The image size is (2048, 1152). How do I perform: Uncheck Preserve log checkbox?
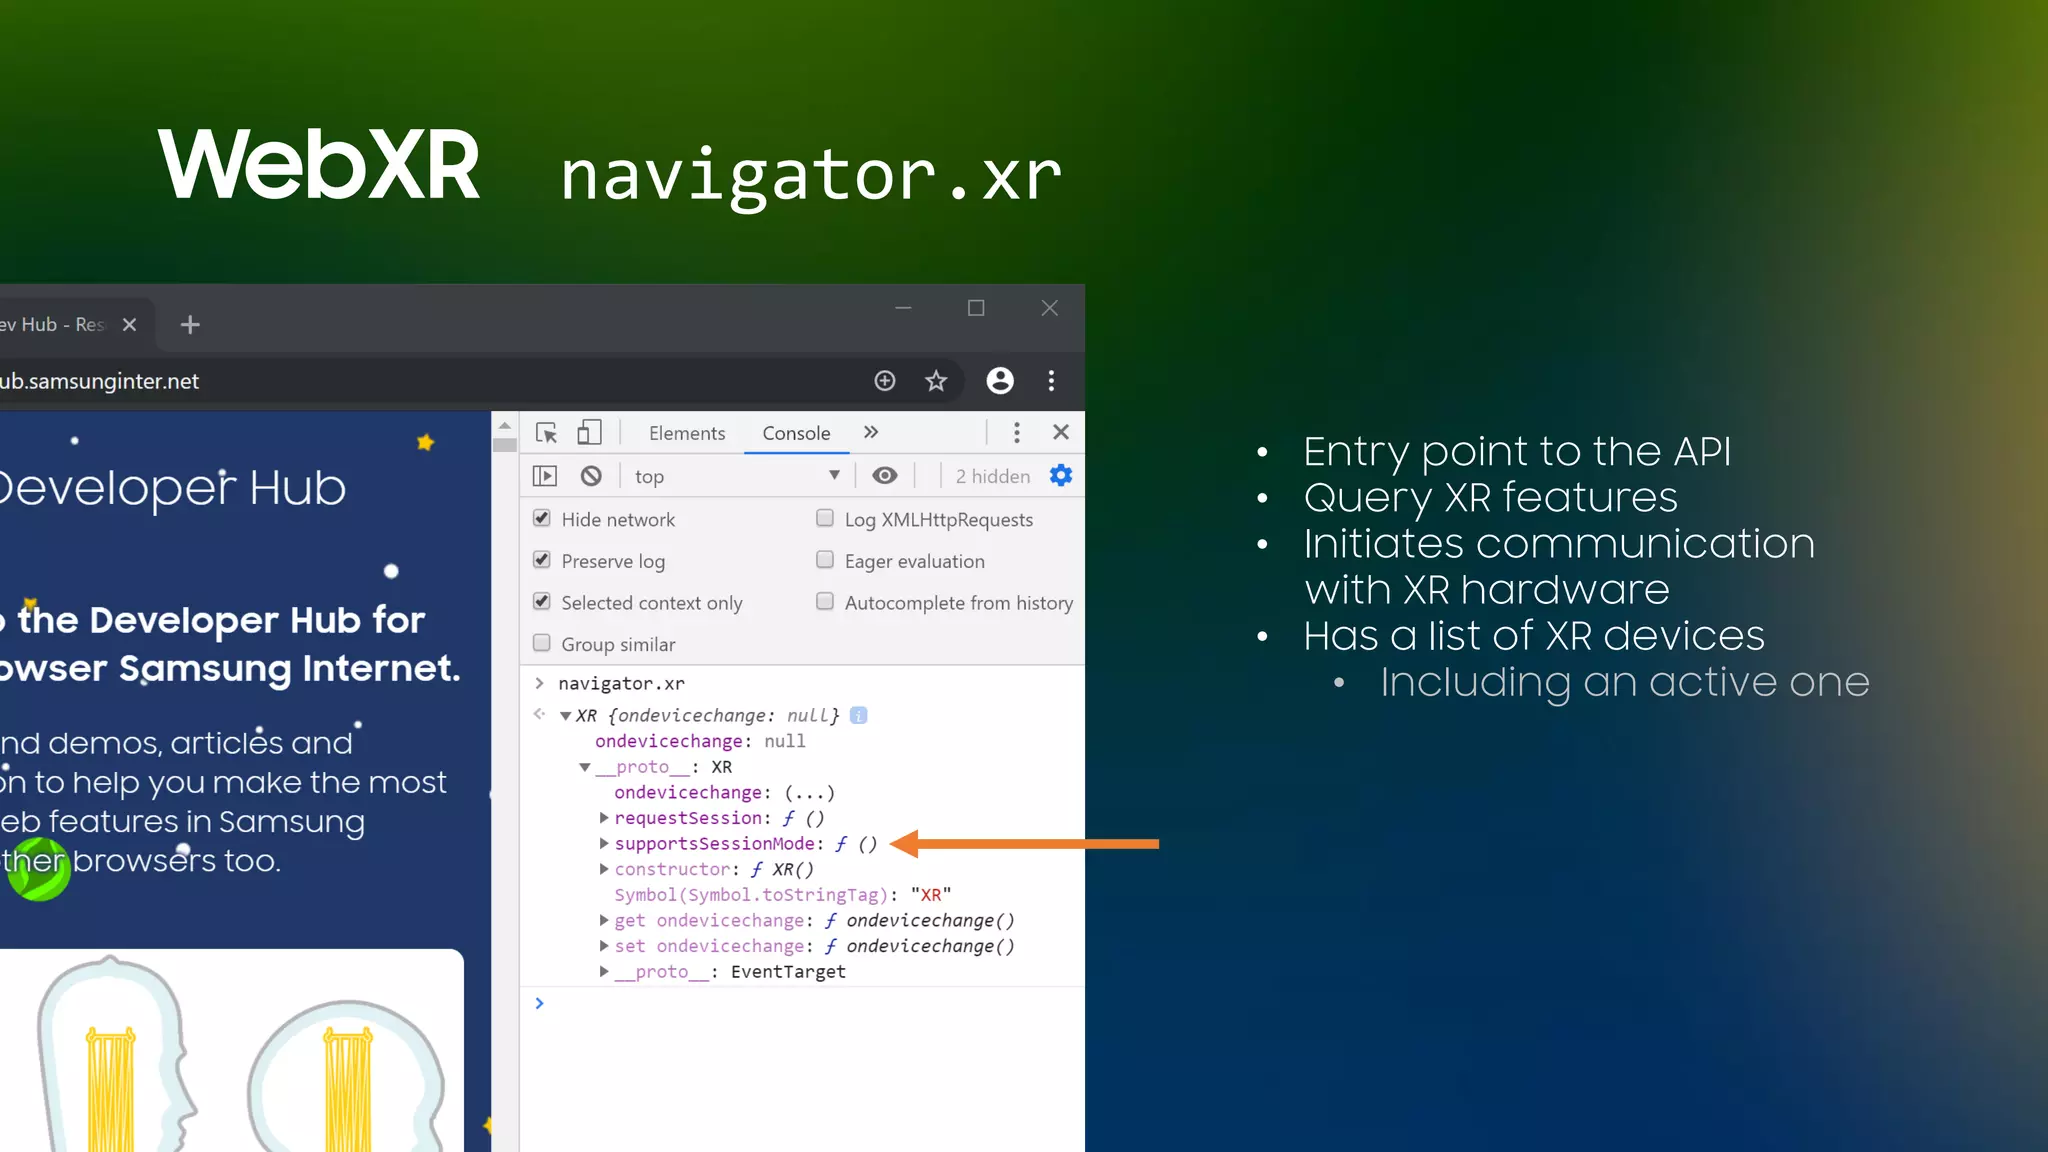(x=542, y=560)
